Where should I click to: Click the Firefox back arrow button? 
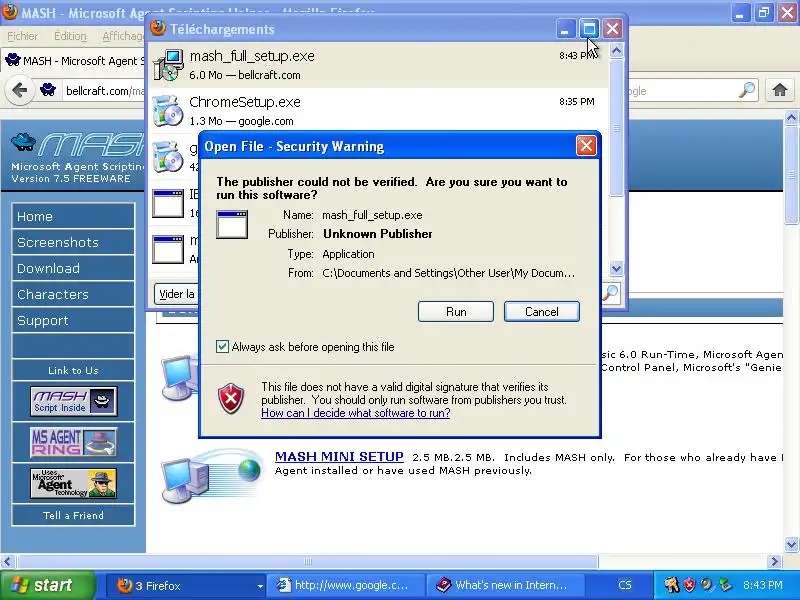[19, 91]
